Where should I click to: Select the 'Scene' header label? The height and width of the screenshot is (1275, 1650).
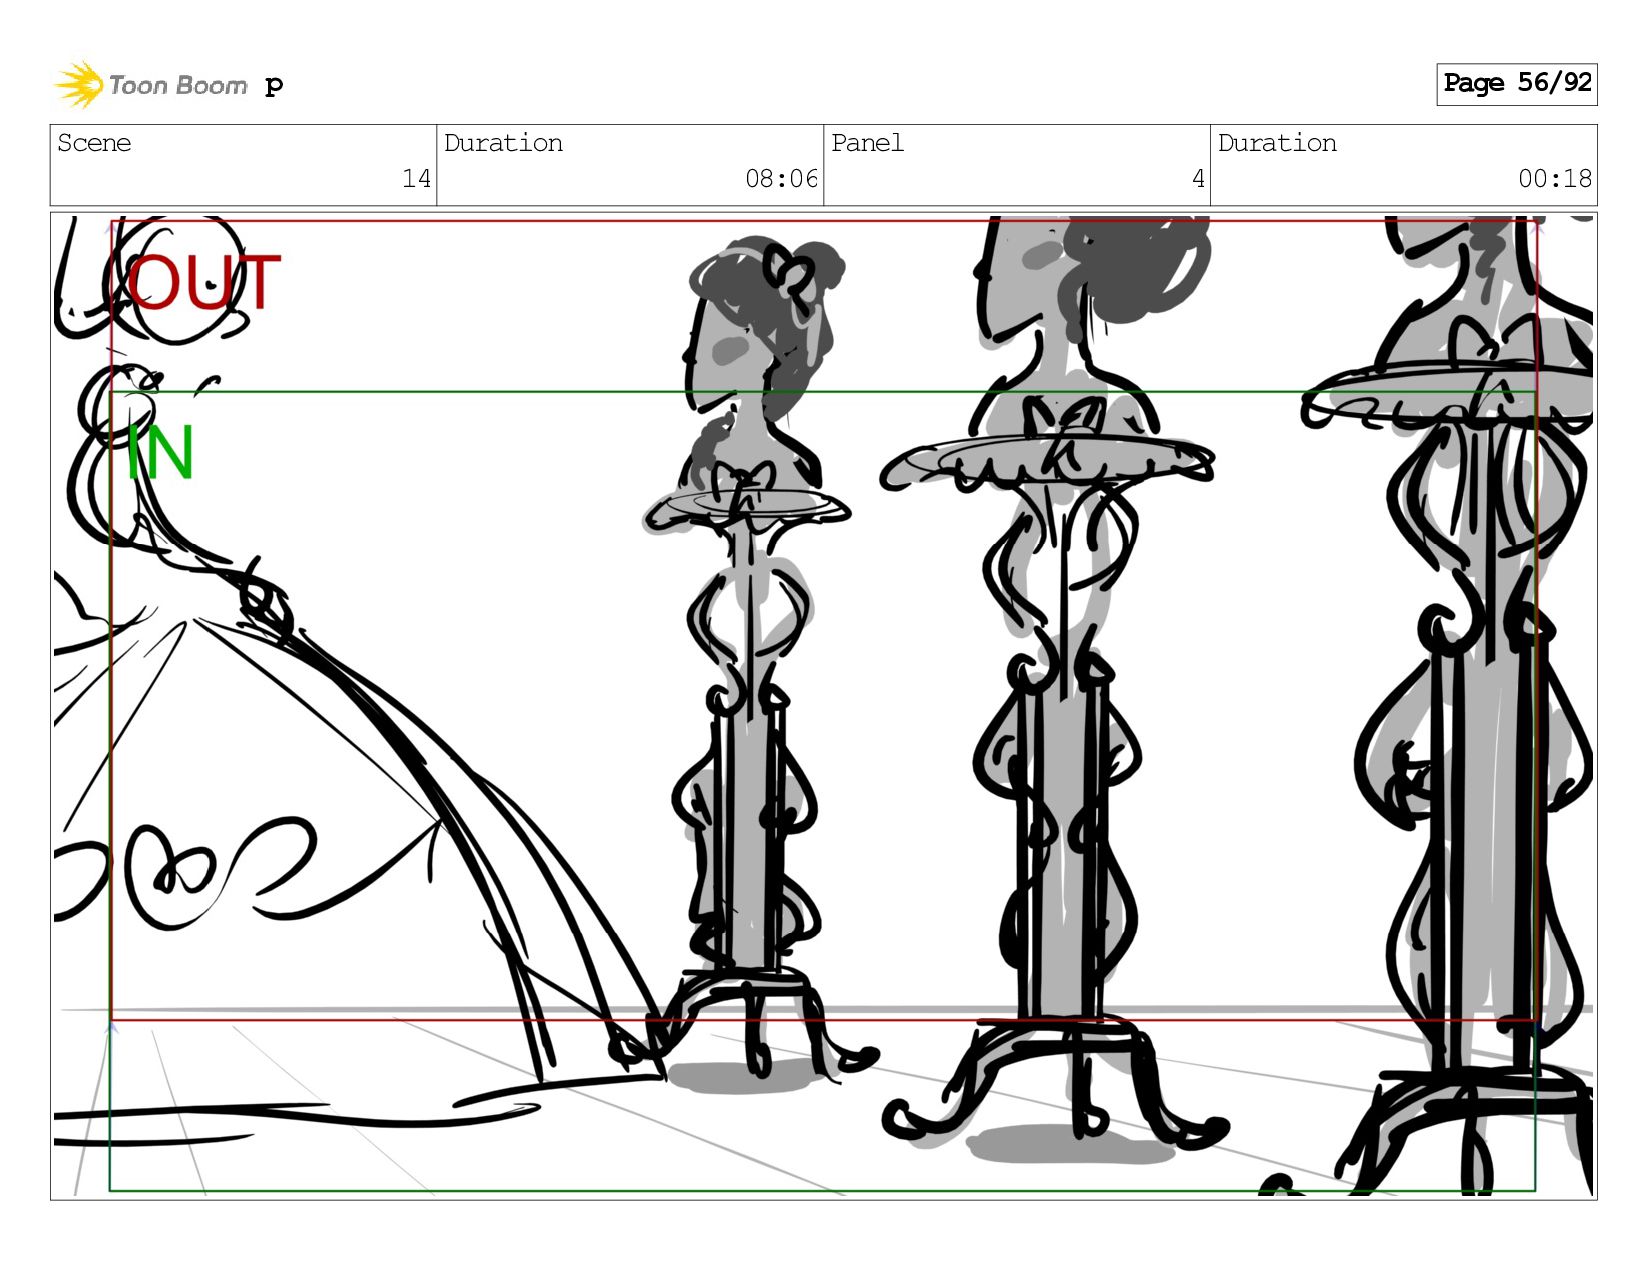[94, 143]
